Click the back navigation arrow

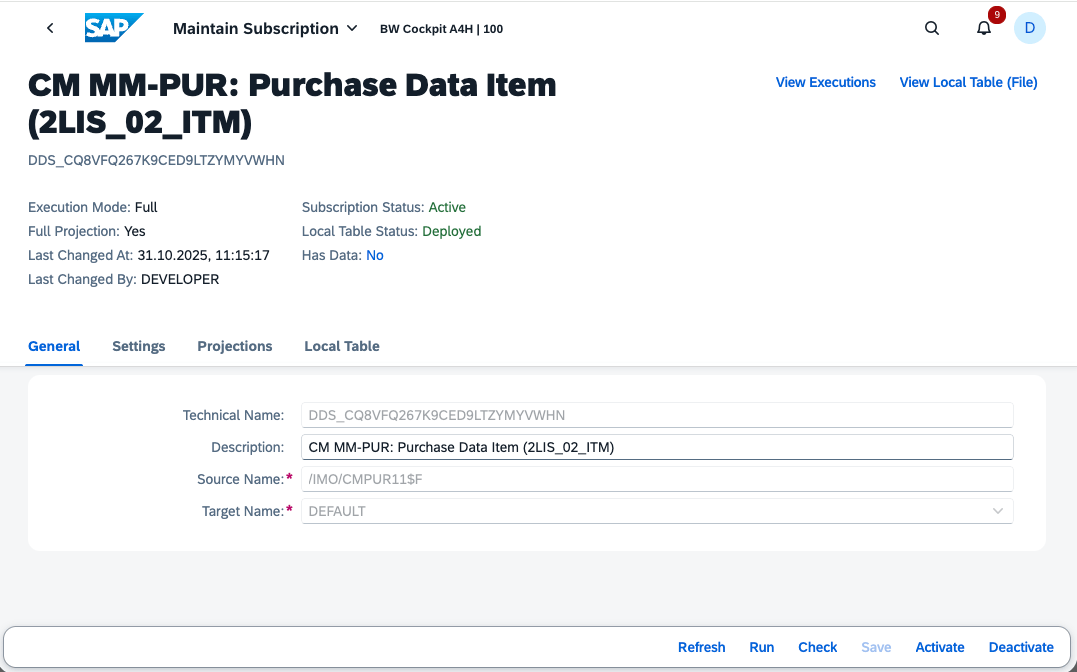[50, 28]
